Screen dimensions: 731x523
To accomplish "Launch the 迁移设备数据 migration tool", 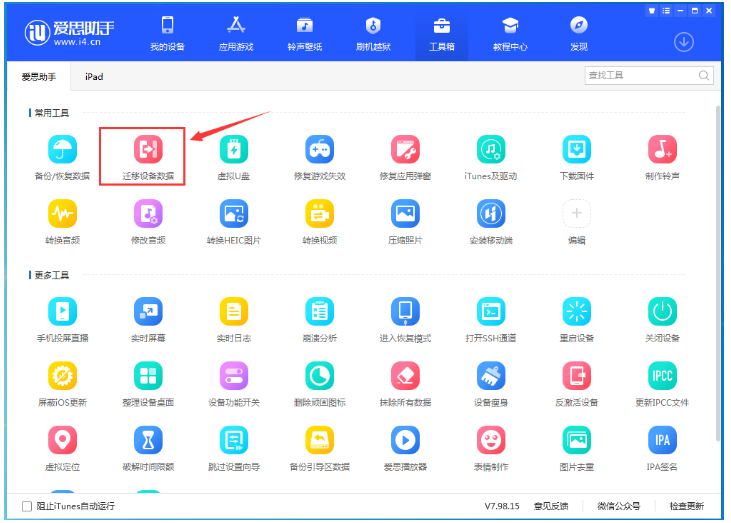I will click(148, 158).
